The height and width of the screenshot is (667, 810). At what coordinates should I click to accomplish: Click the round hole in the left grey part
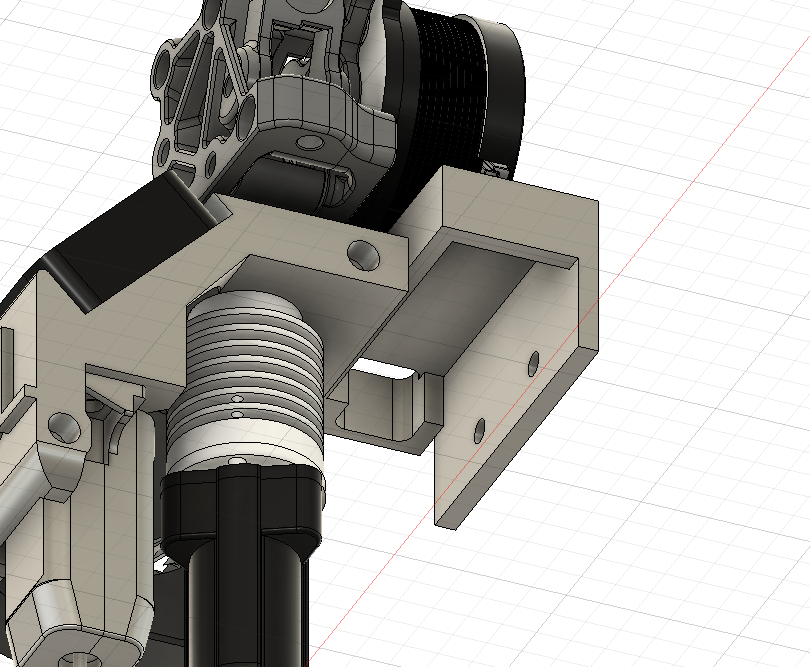coord(63,426)
